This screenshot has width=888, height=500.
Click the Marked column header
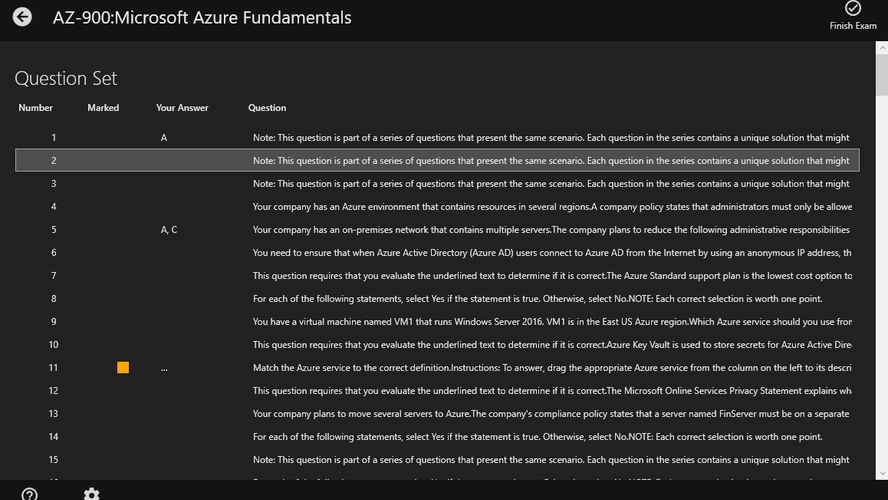click(x=103, y=108)
